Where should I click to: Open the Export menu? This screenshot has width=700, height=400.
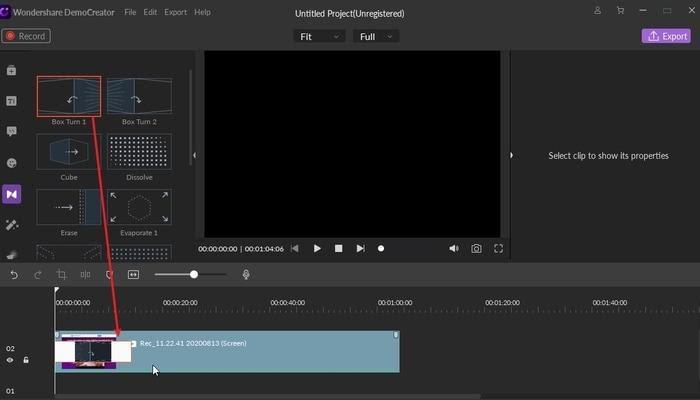(175, 12)
